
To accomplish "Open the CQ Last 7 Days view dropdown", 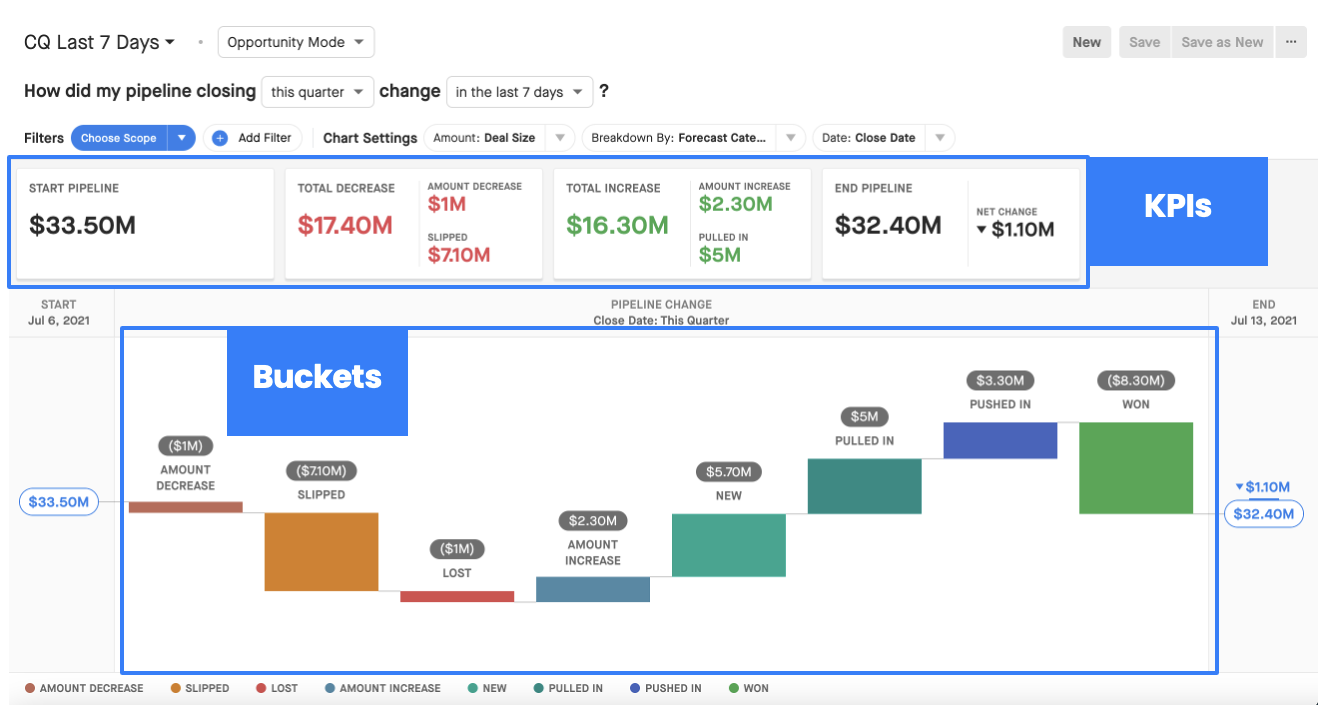I will 100,42.
